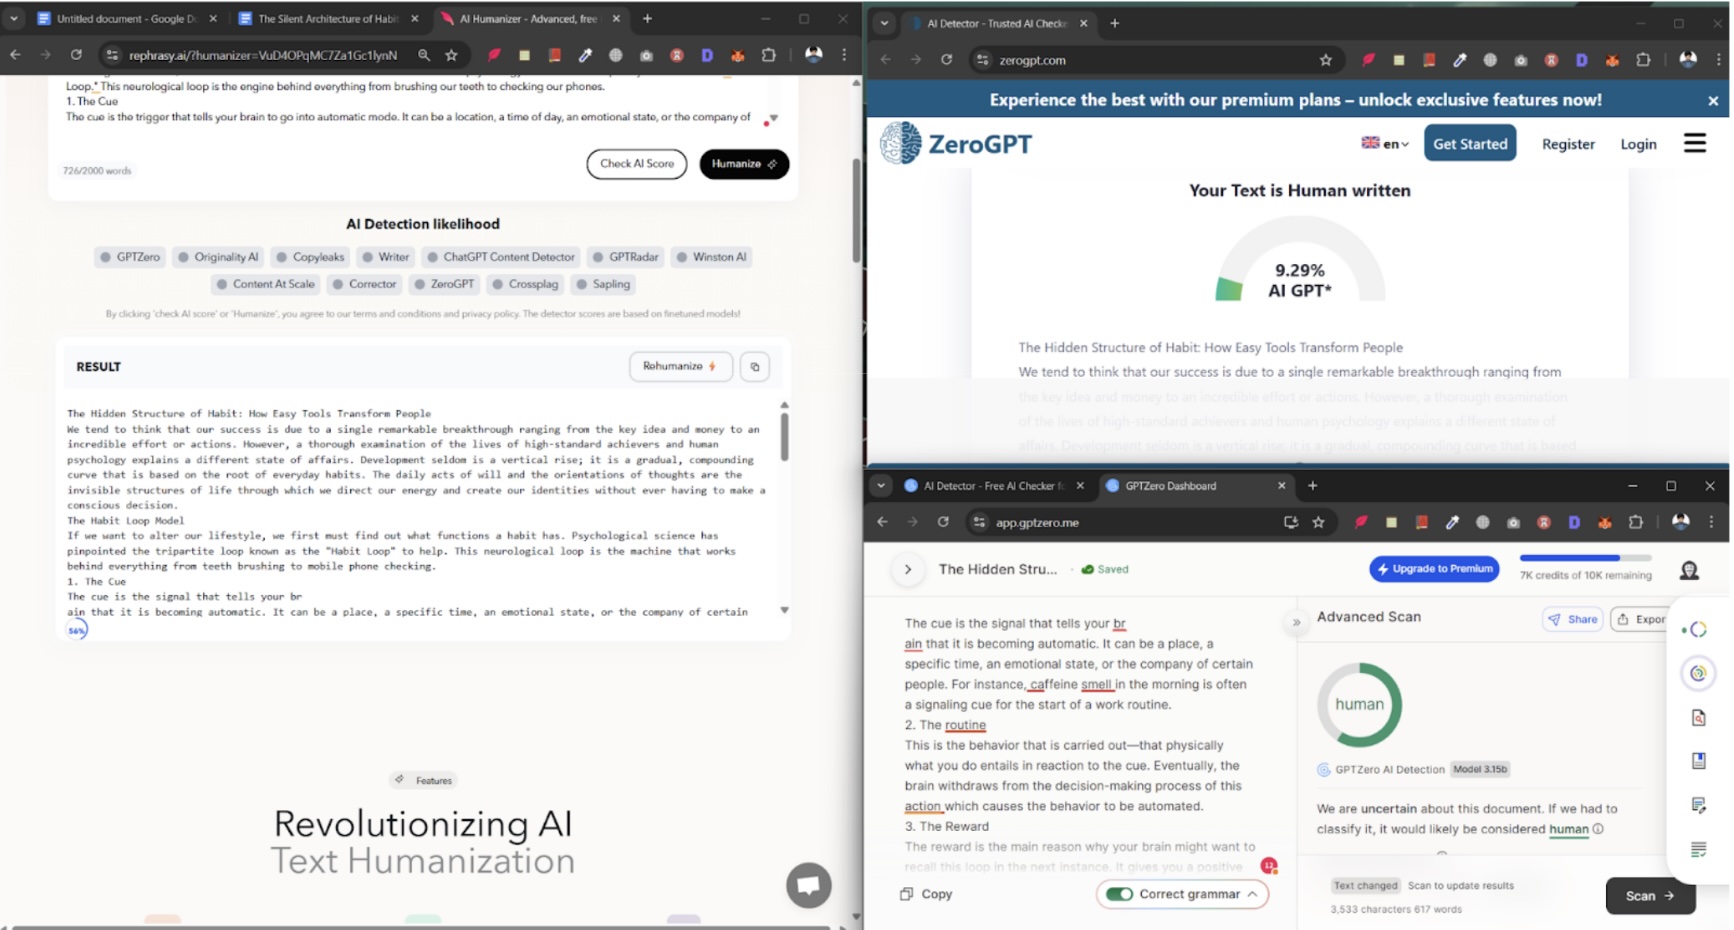This screenshot has height=930, width=1734.
Task: Expand the GPTZero sidebar with the chevron
Action: tap(908, 569)
